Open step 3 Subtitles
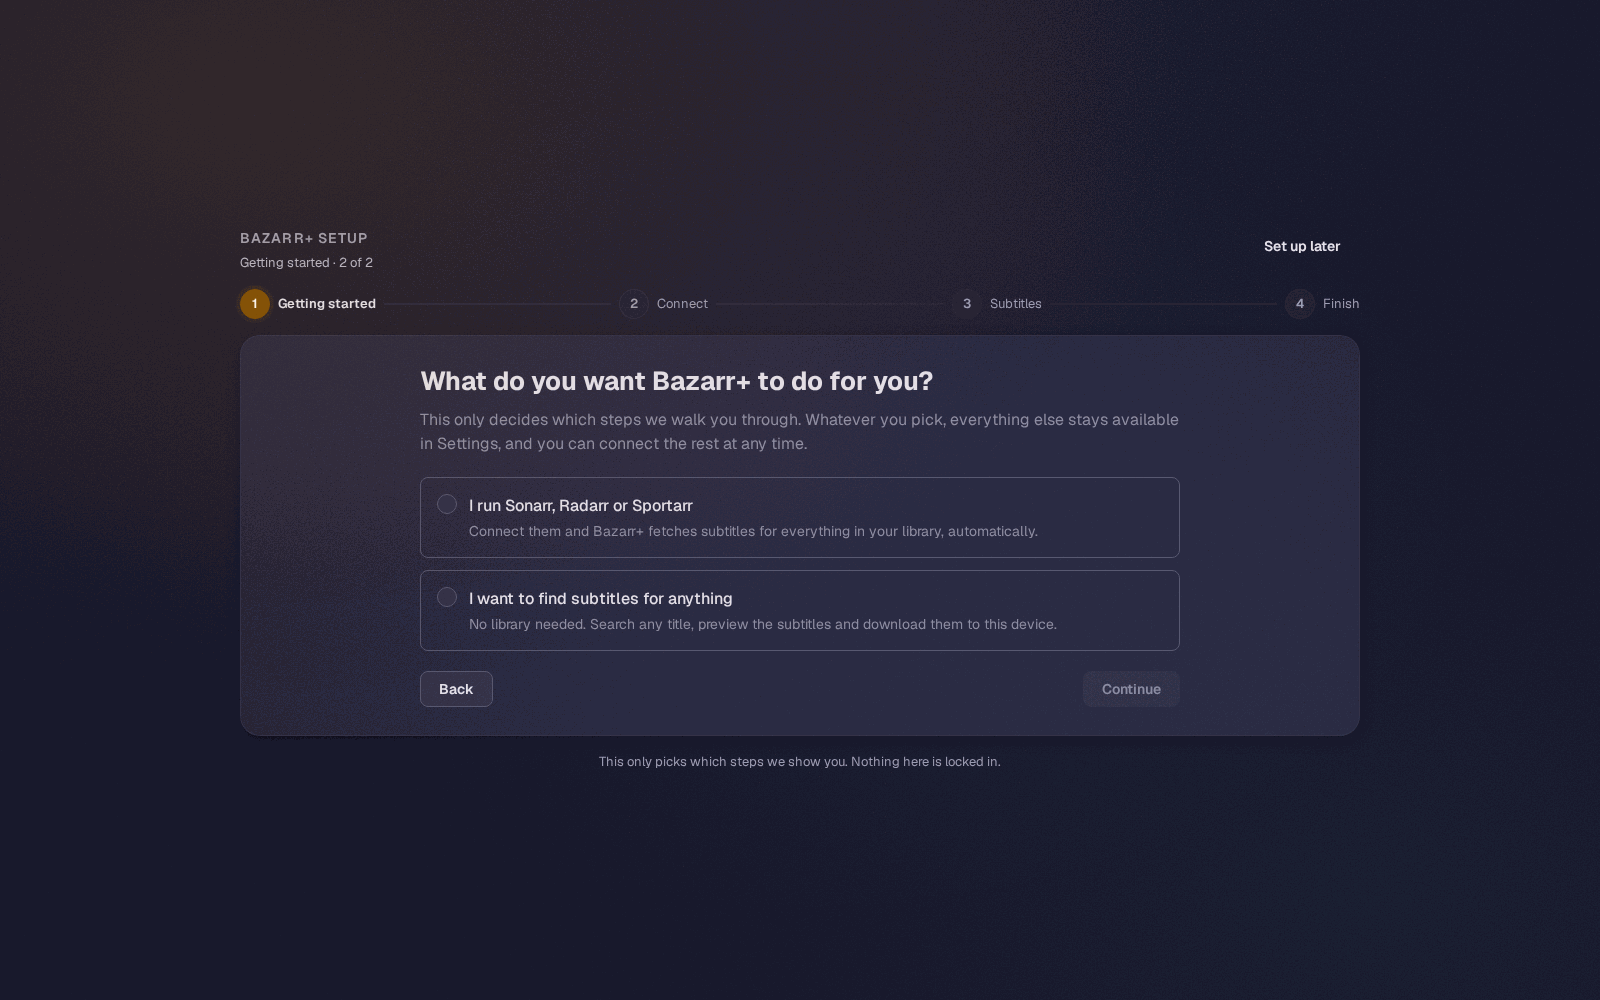Screen dimensions: 1600x1000 (x=997, y=304)
